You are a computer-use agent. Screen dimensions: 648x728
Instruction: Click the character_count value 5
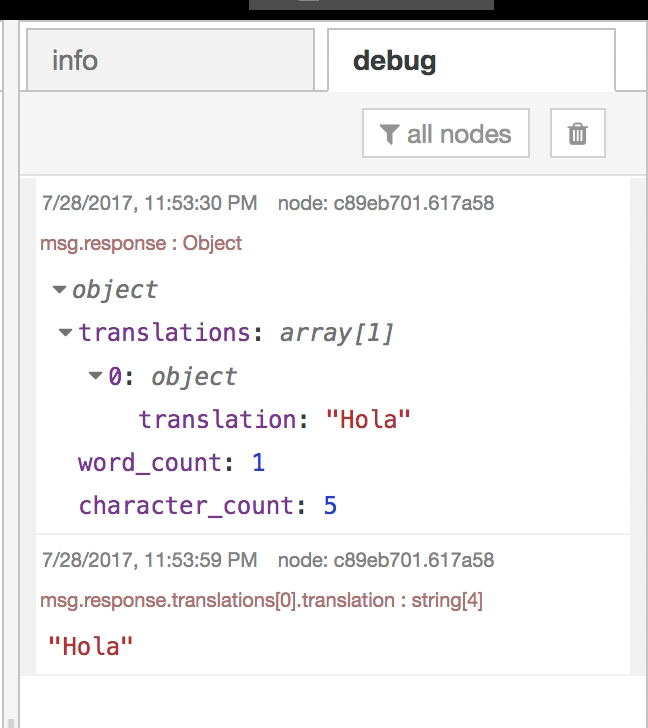[330, 506]
